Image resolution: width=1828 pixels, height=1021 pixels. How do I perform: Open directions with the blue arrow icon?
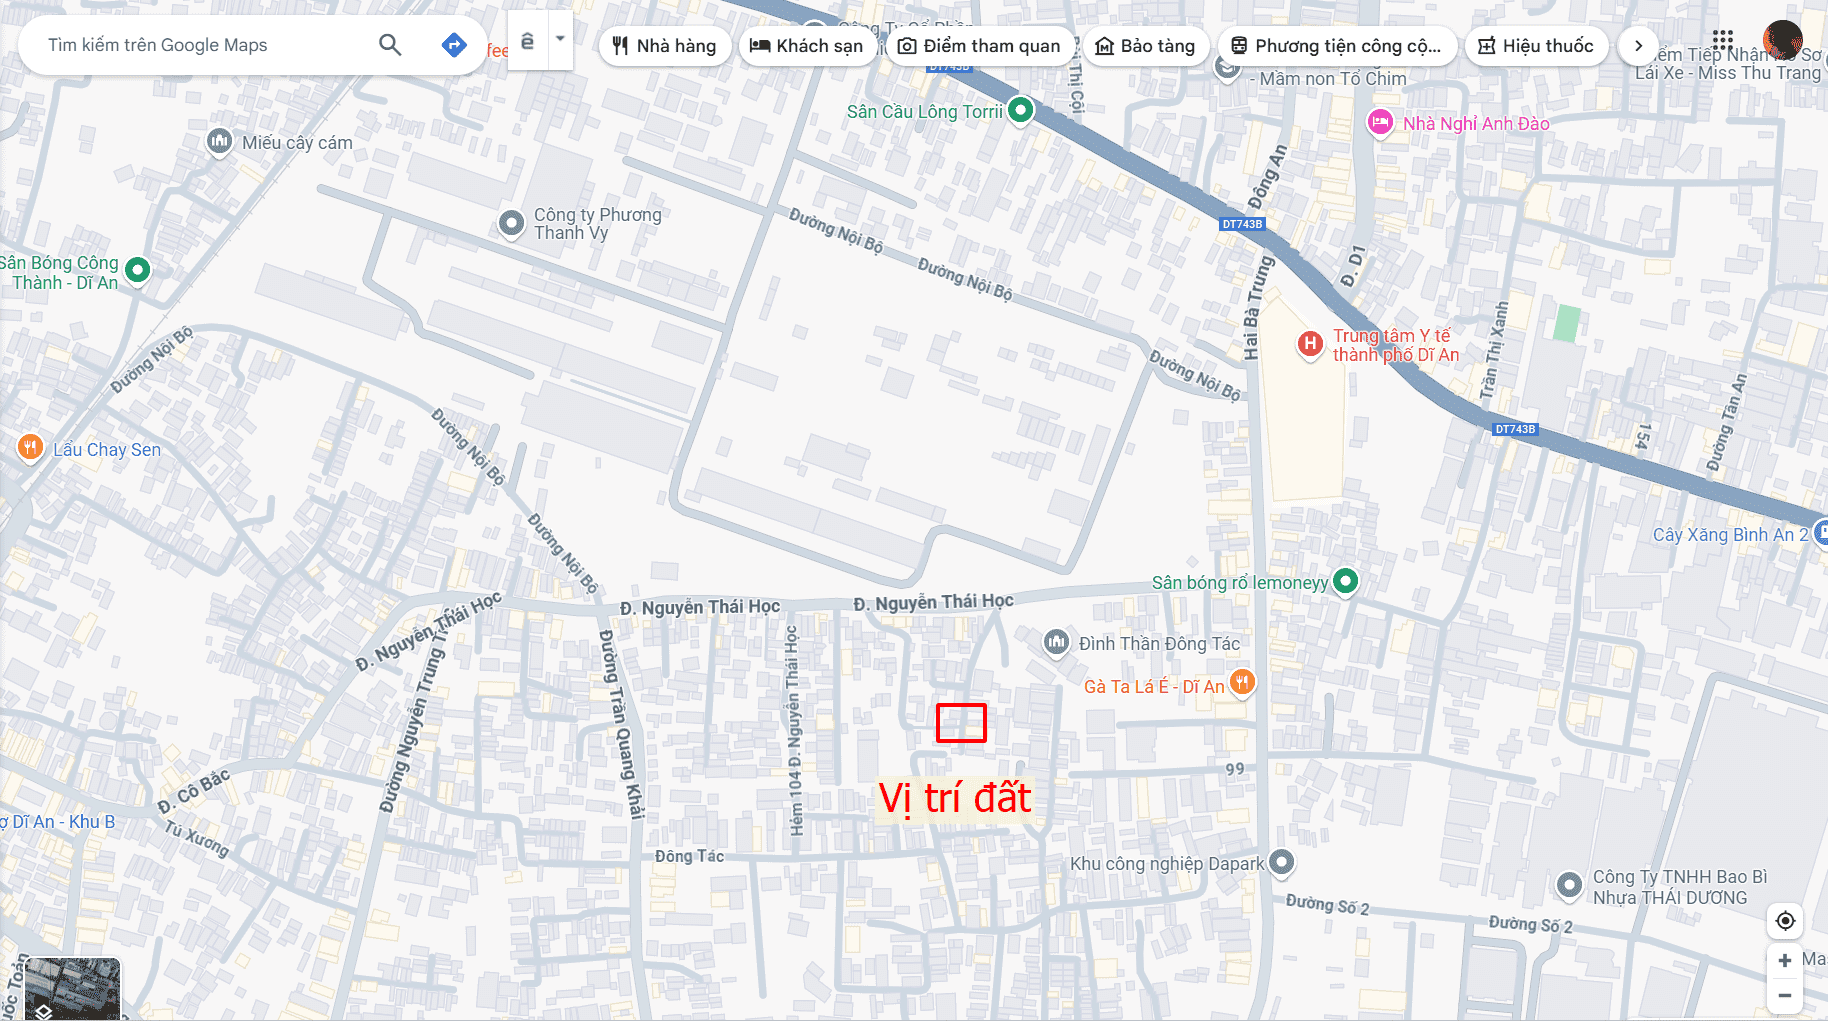point(454,45)
